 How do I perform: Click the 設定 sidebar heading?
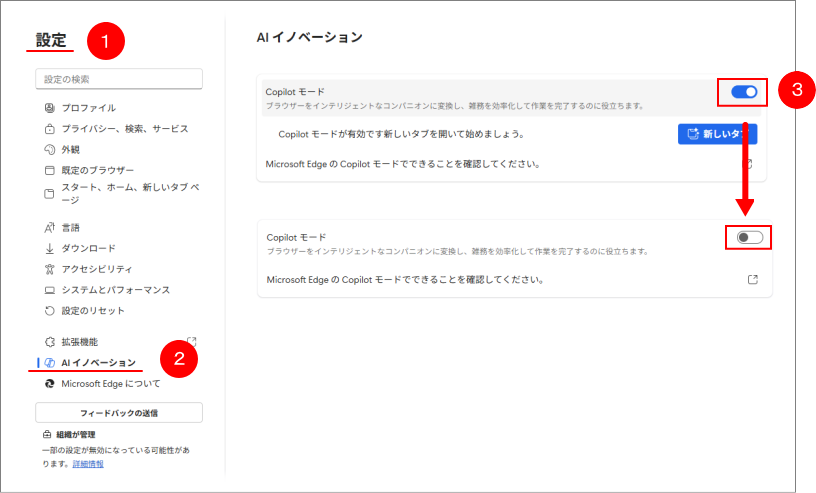pos(51,40)
